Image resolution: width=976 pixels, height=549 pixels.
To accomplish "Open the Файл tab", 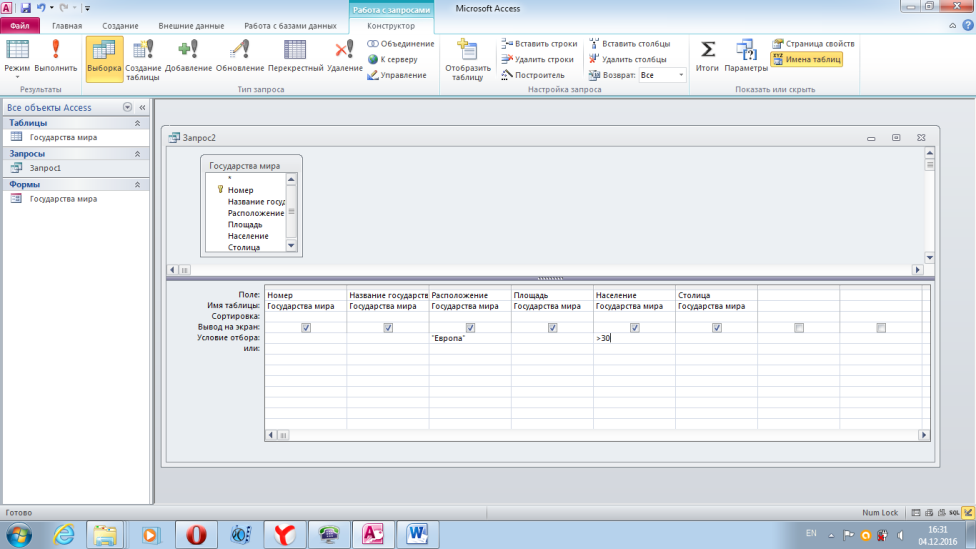I will click(20, 26).
